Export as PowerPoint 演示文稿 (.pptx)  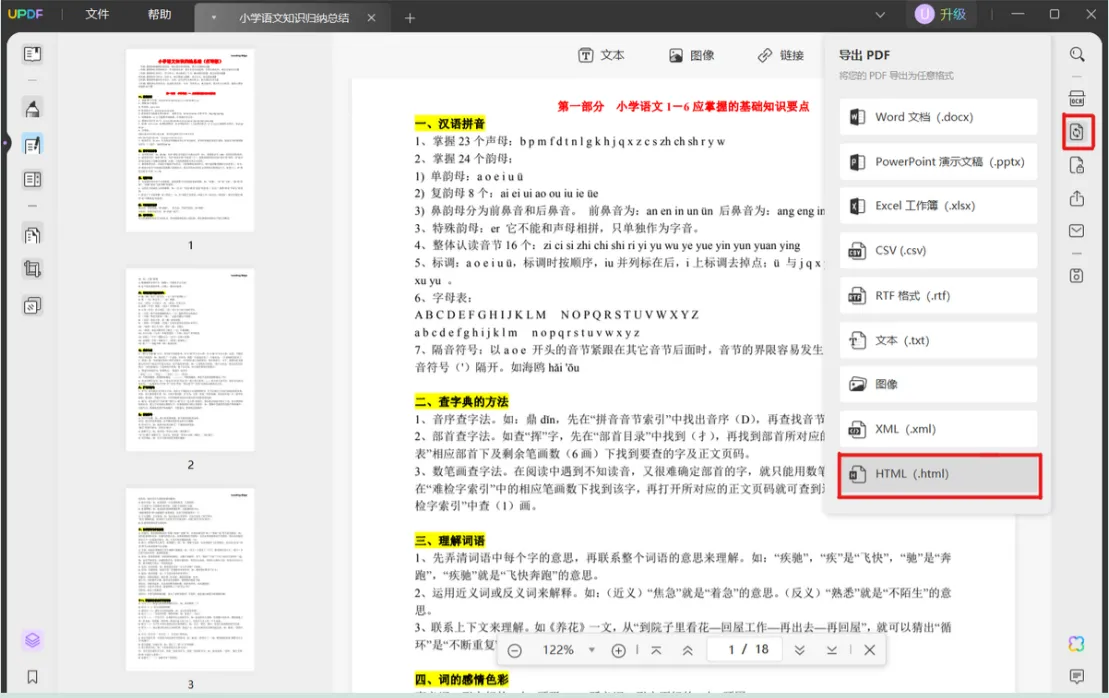(938, 162)
